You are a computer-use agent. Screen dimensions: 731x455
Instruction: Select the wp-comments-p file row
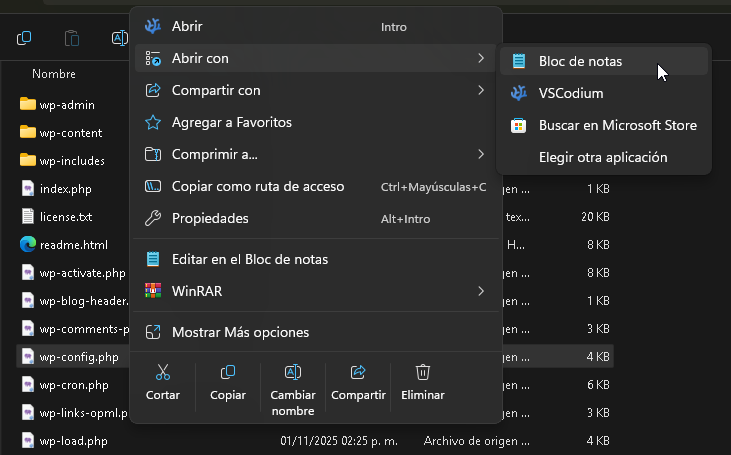(x=84, y=329)
